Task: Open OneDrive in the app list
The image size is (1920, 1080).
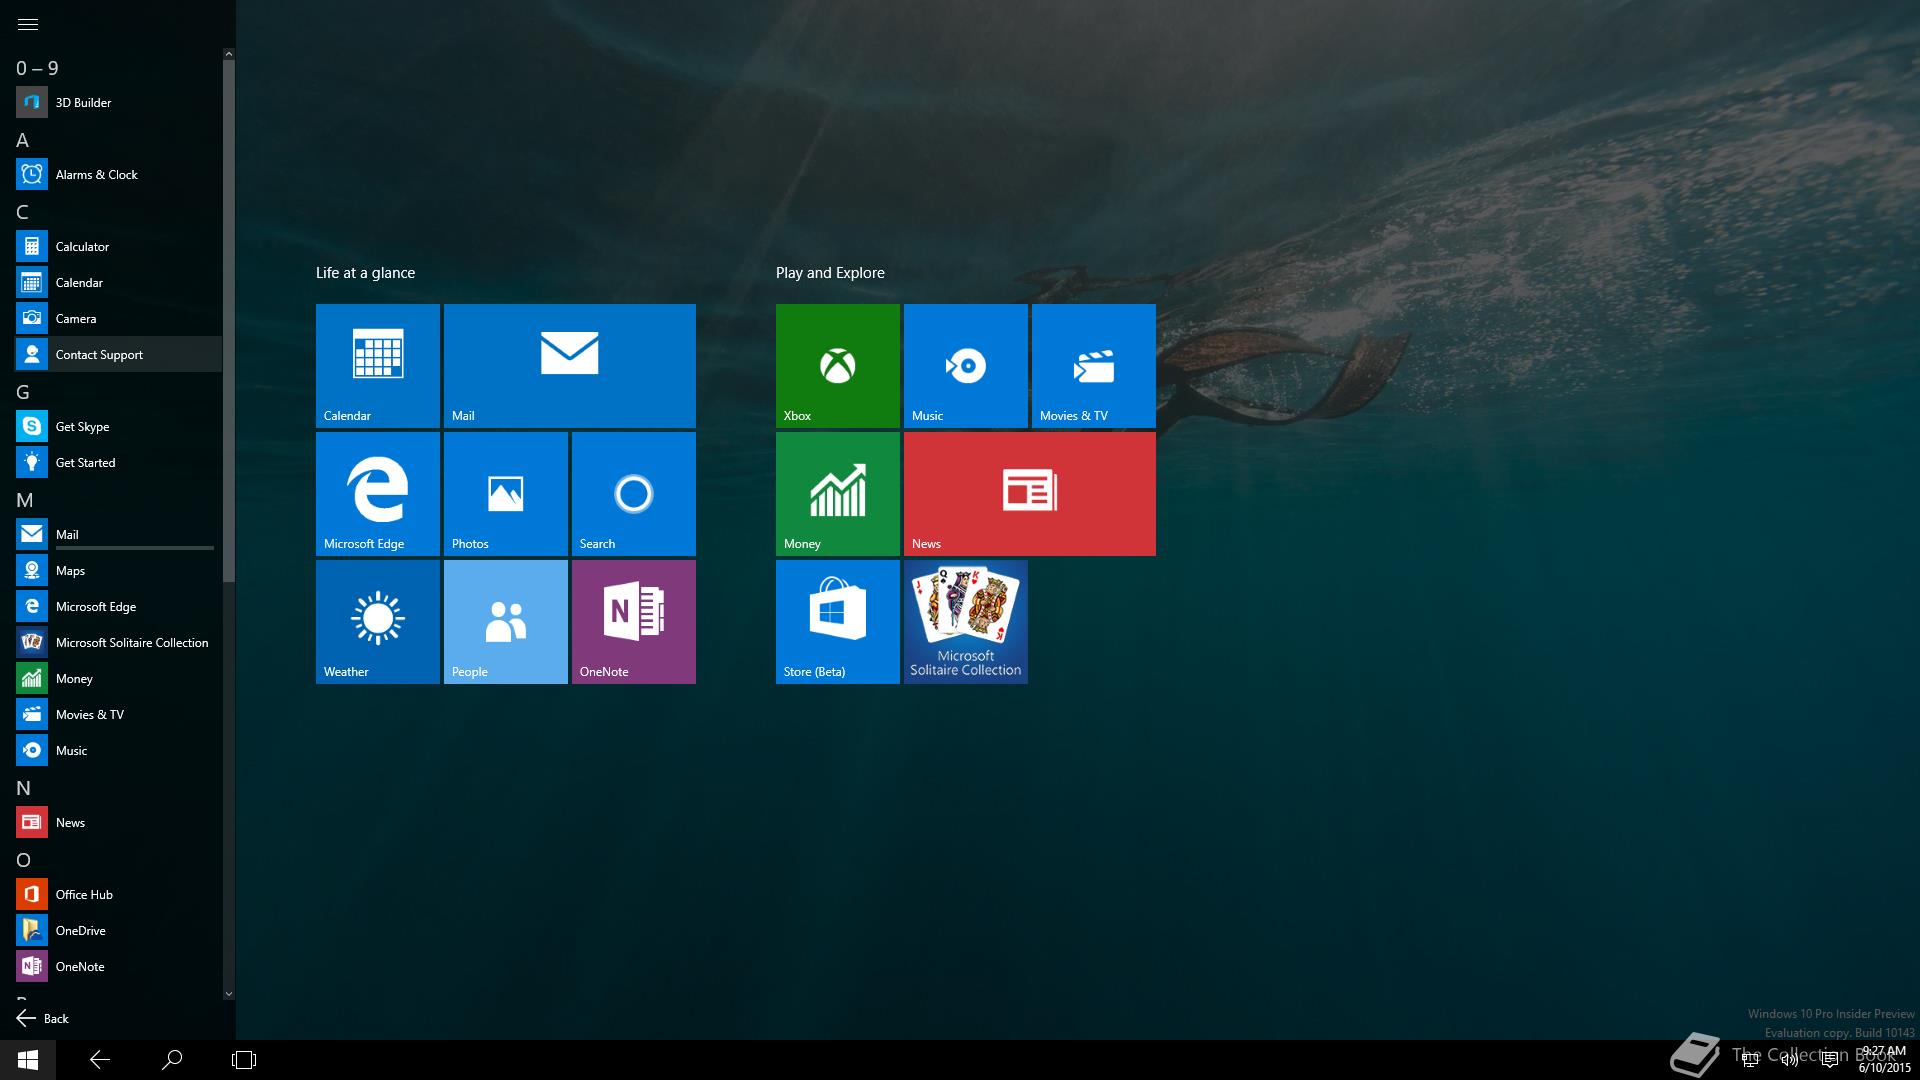Action: (x=118, y=930)
